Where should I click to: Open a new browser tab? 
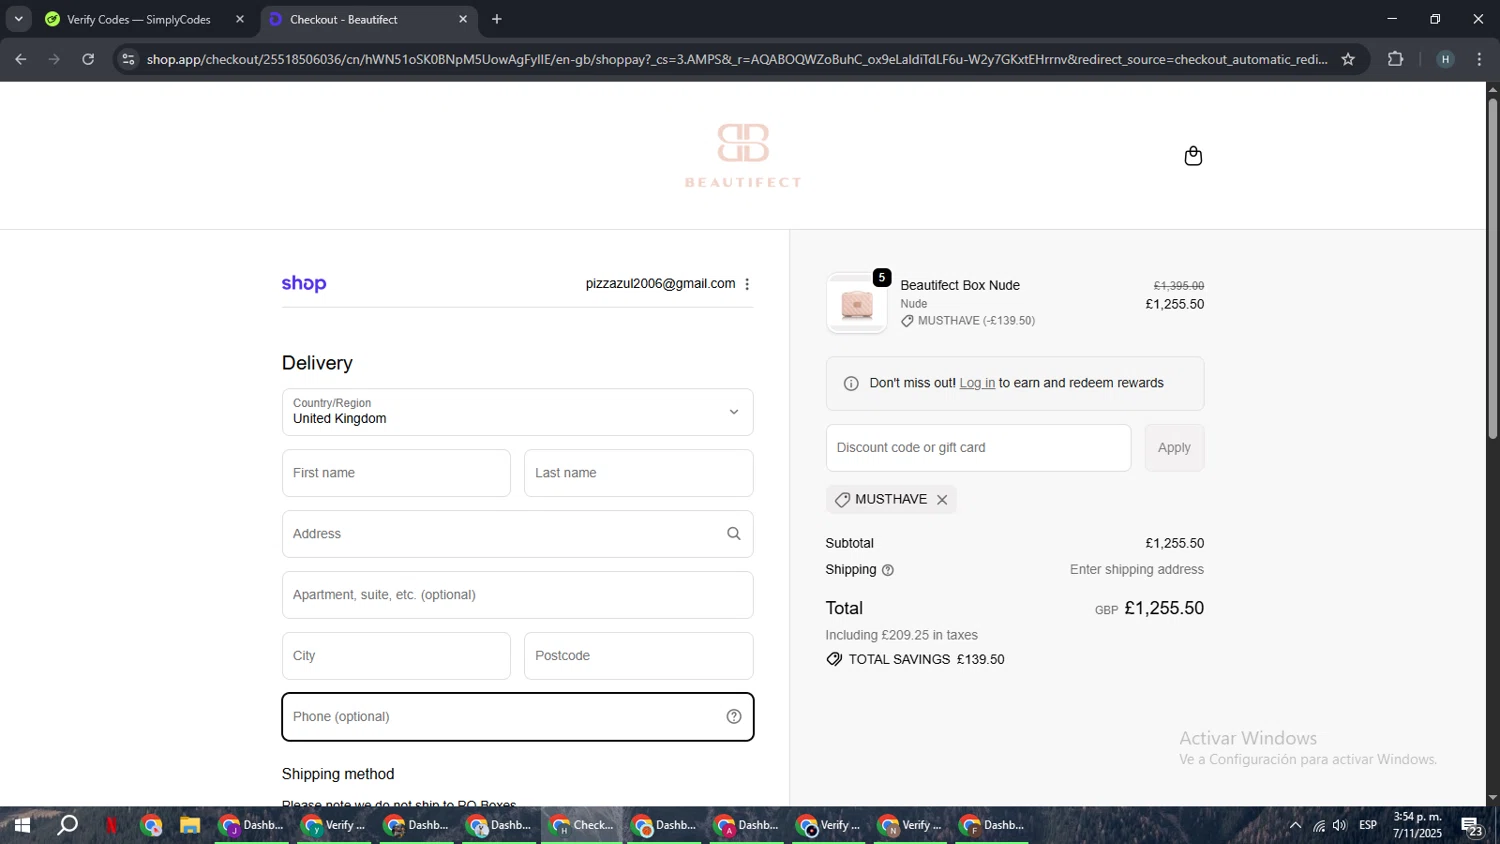click(x=497, y=19)
